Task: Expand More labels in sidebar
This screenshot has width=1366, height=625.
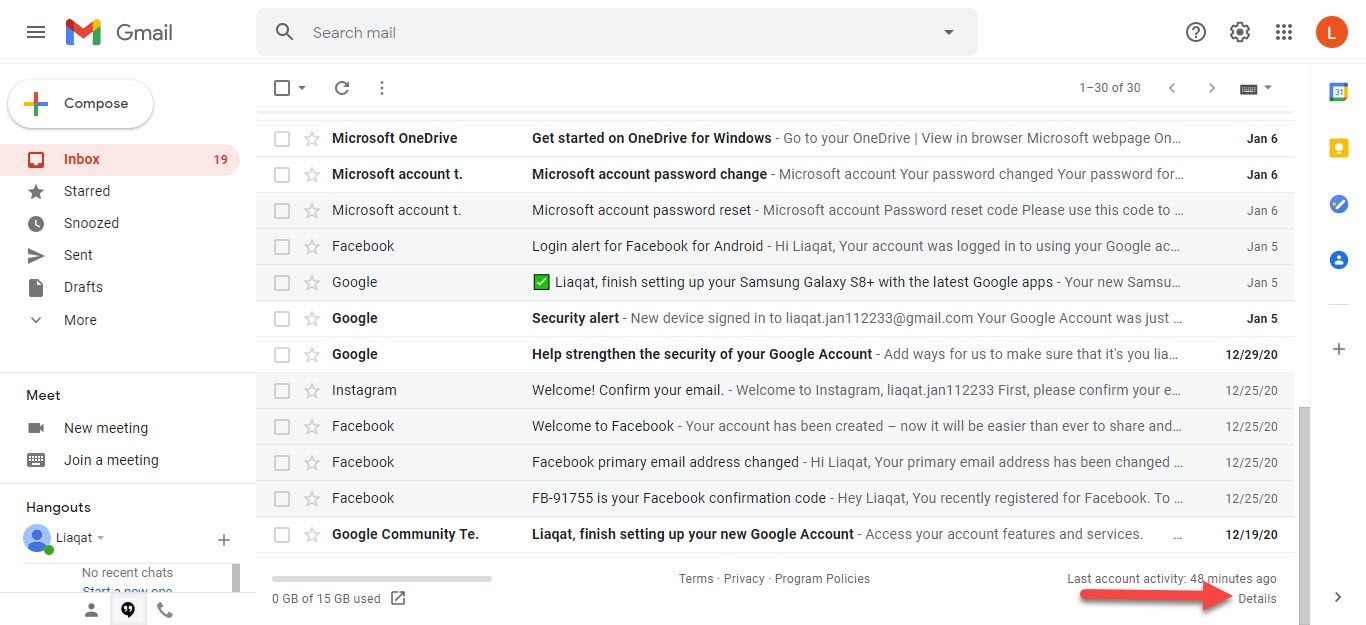Action: click(x=80, y=320)
